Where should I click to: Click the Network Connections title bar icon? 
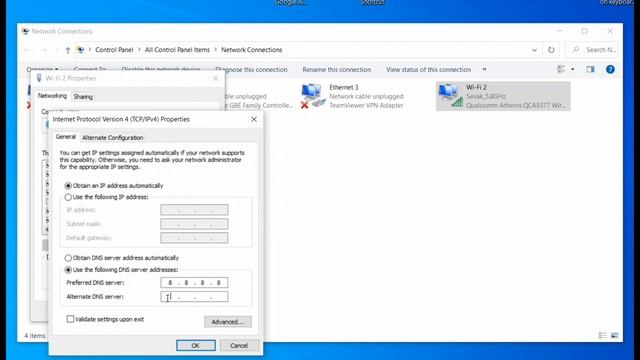(25, 31)
